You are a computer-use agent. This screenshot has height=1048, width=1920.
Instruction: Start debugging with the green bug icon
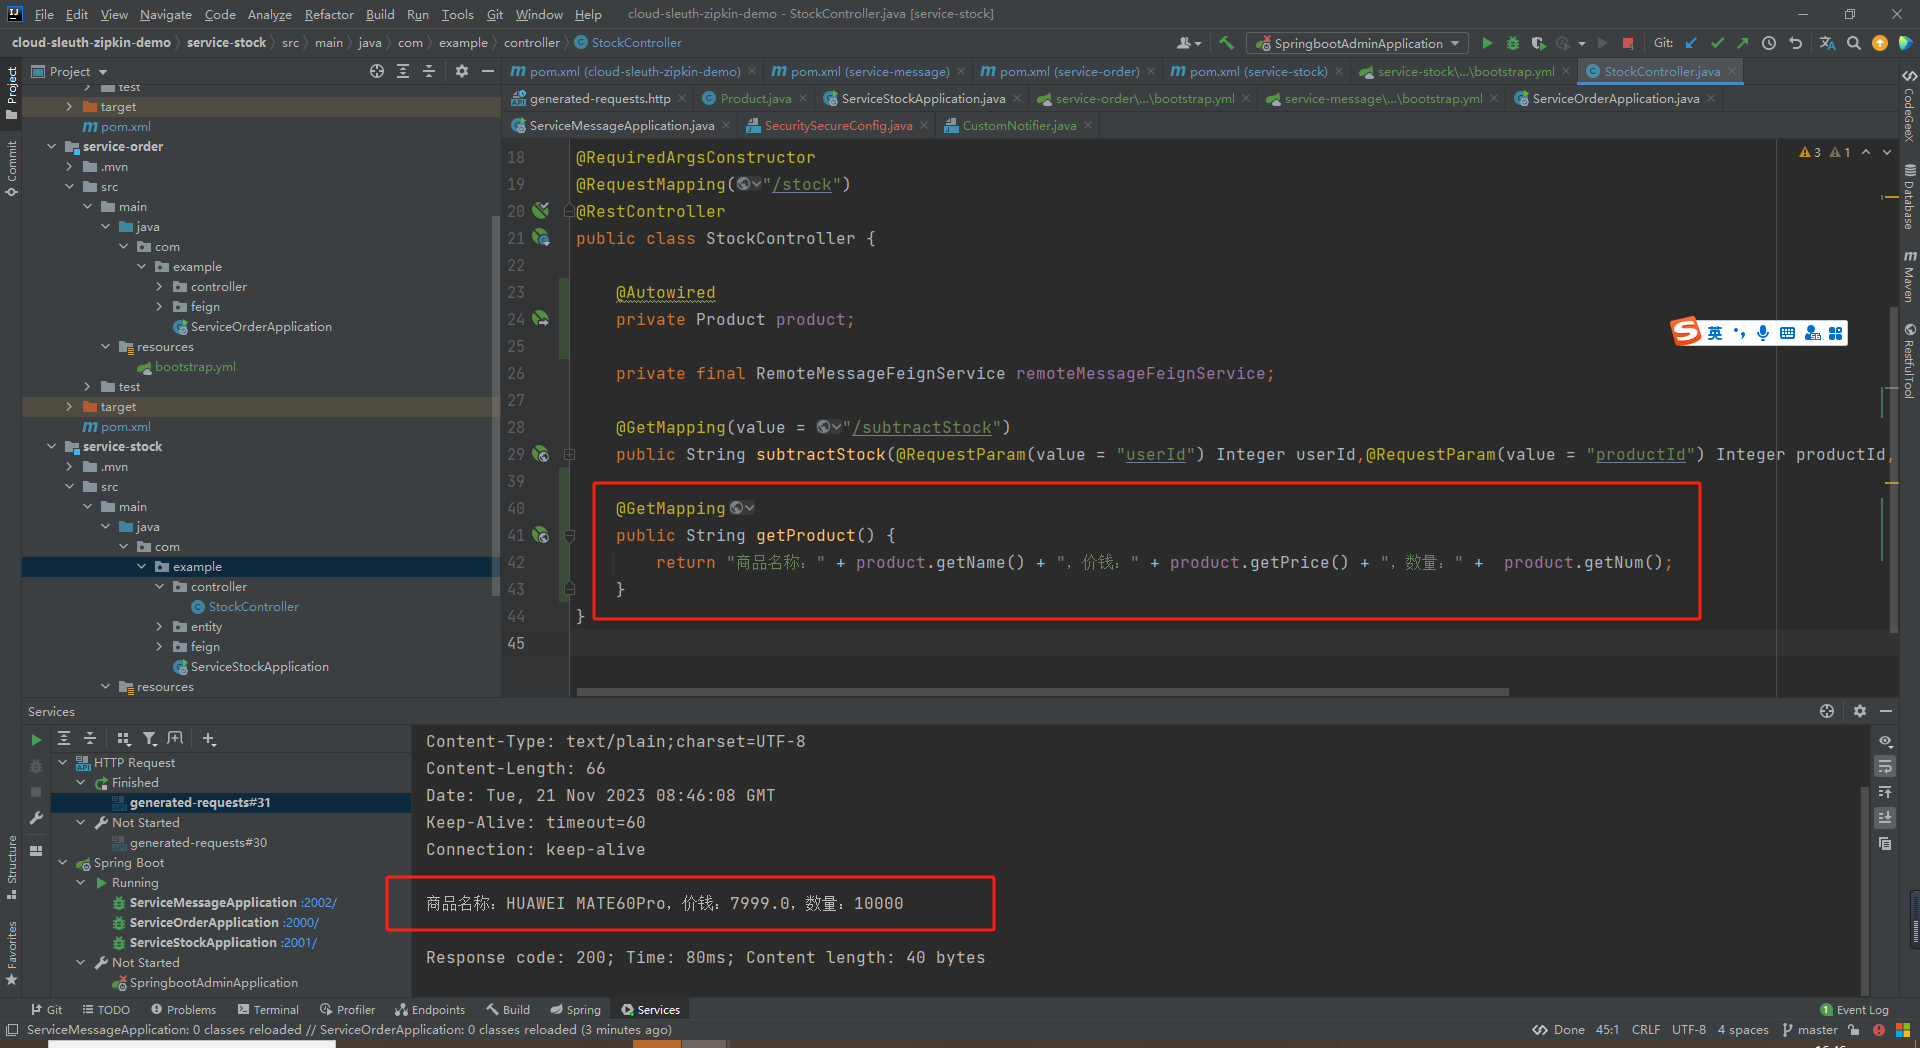click(1513, 43)
